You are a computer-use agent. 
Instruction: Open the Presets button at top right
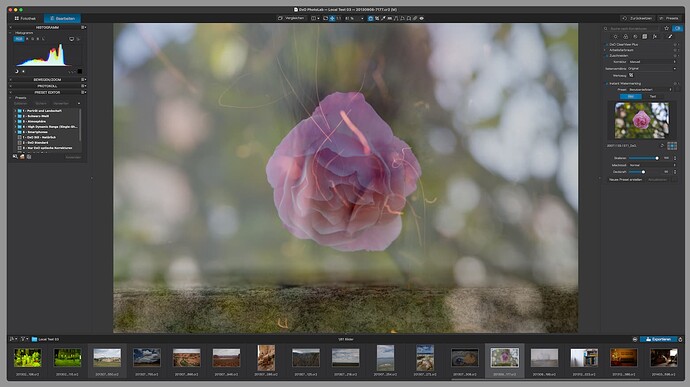click(669, 18)
